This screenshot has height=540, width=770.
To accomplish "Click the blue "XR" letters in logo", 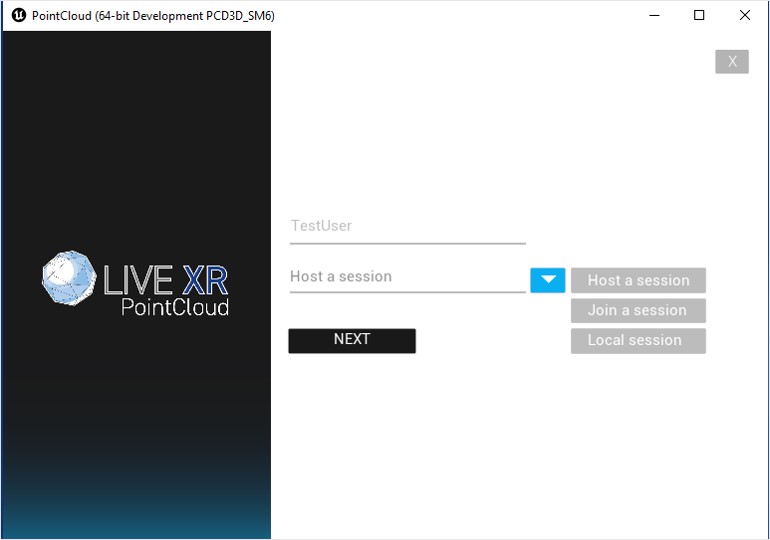I will tap(205, 279).
